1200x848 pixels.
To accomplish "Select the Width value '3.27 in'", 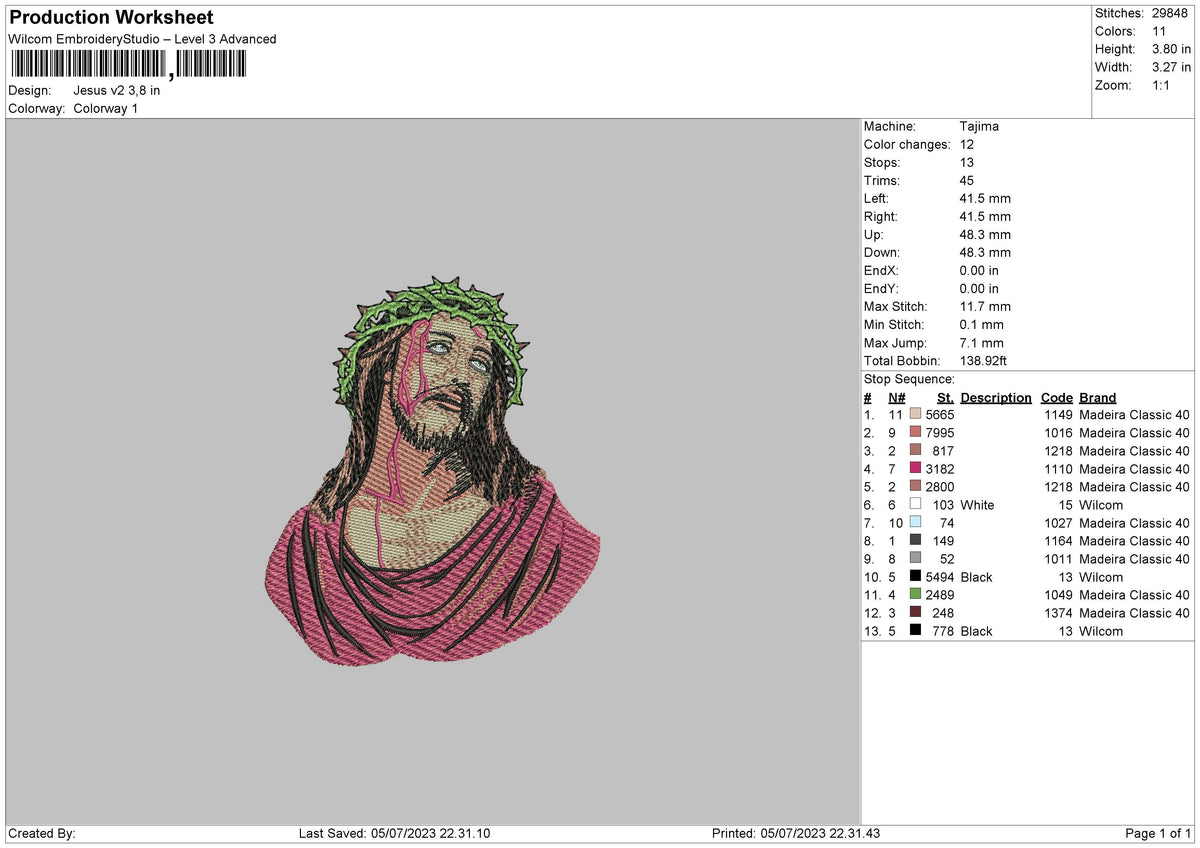I will (x=1171, y=67).
